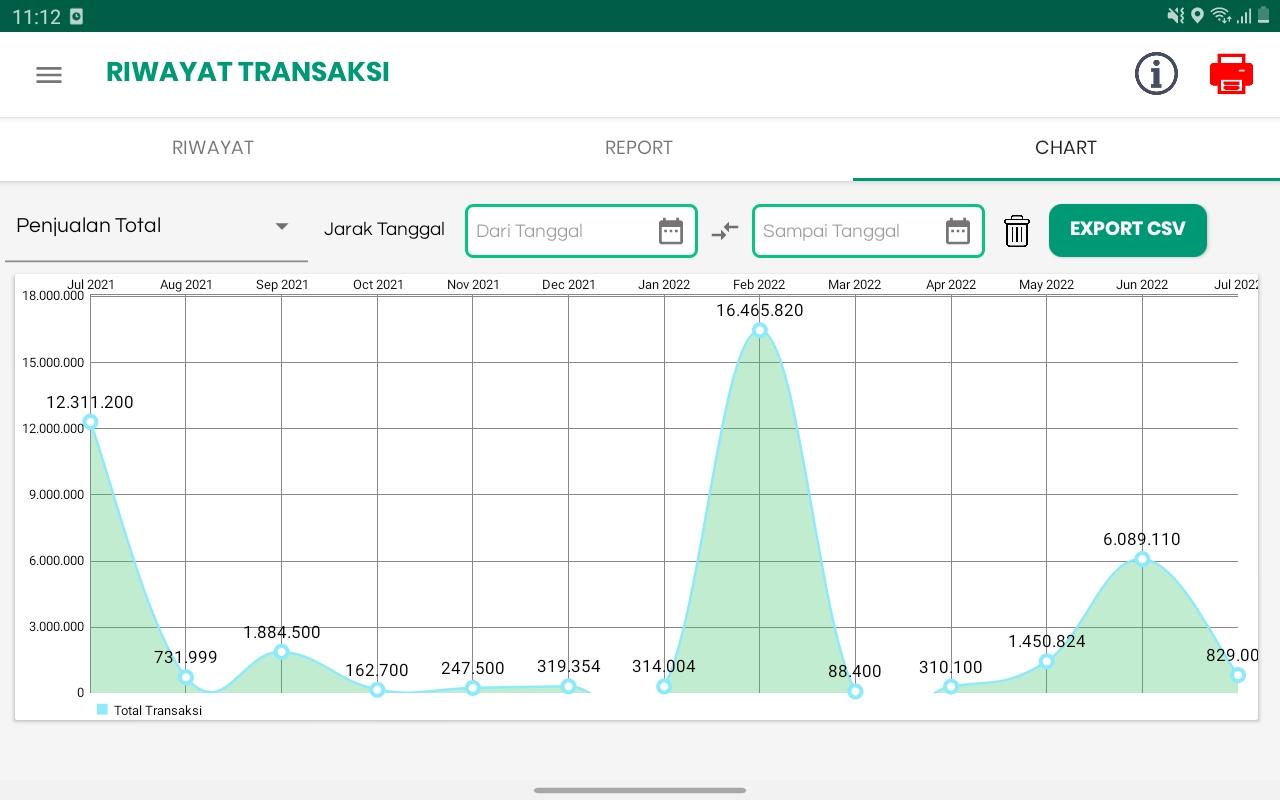Viewport: 1280px width, 800px height.
Task: Select the Jun 2022 data point
Action: pos(1142,559)
